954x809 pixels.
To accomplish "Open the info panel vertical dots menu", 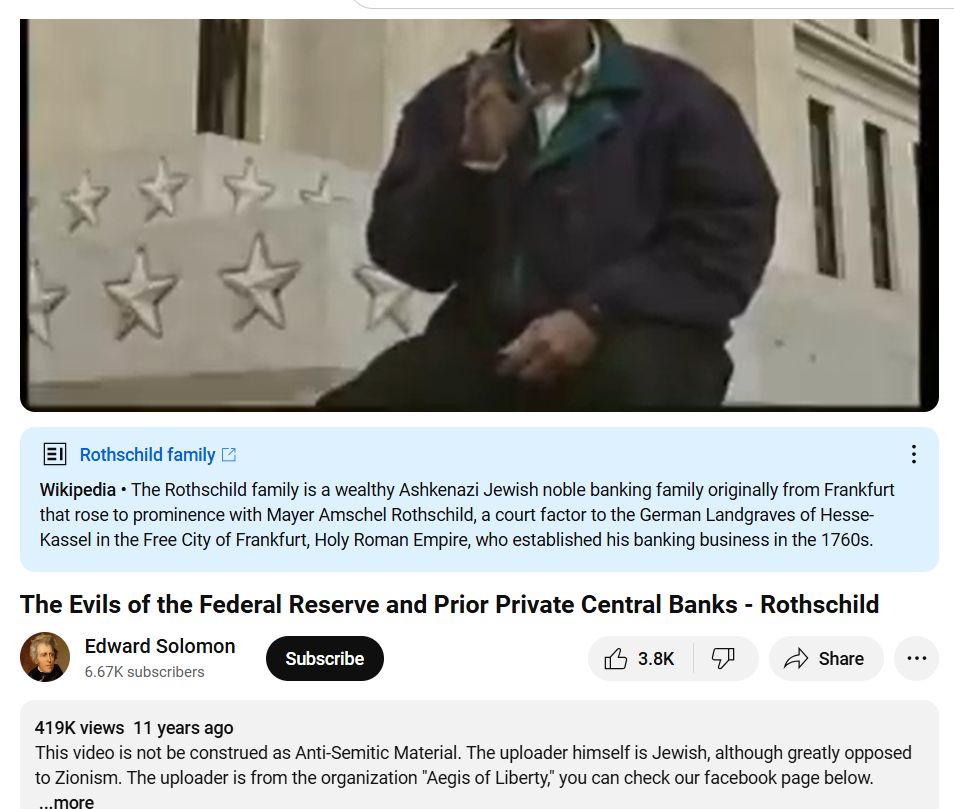I will tap(914, 454).
